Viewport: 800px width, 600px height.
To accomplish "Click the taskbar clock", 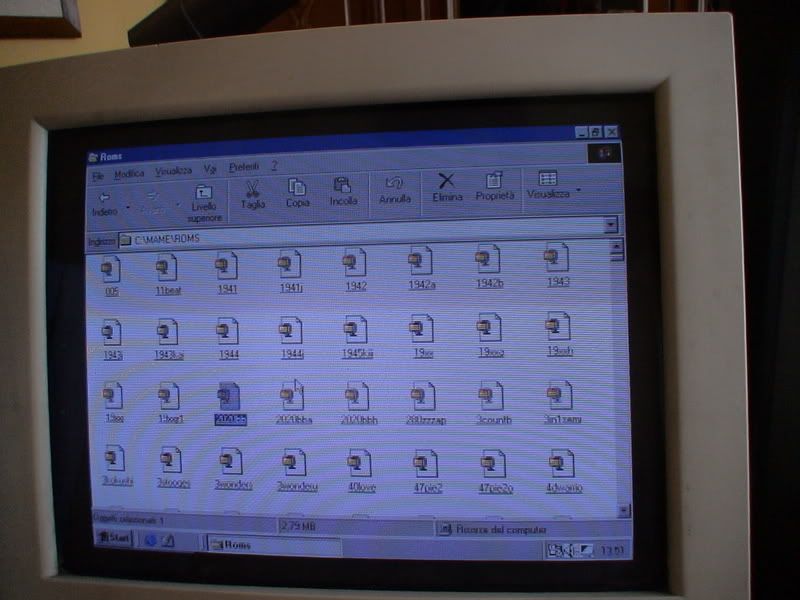I will click(x=611, y=551).
